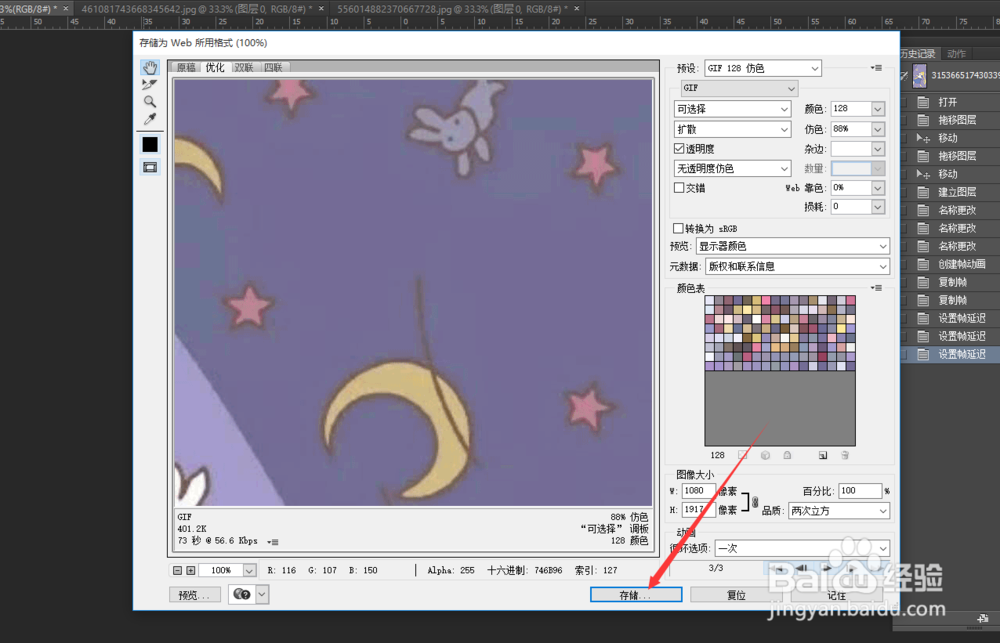Open the 品质 dropdown showing 两次立方
Screen dimensions: 1000x643
click(838, 510)
